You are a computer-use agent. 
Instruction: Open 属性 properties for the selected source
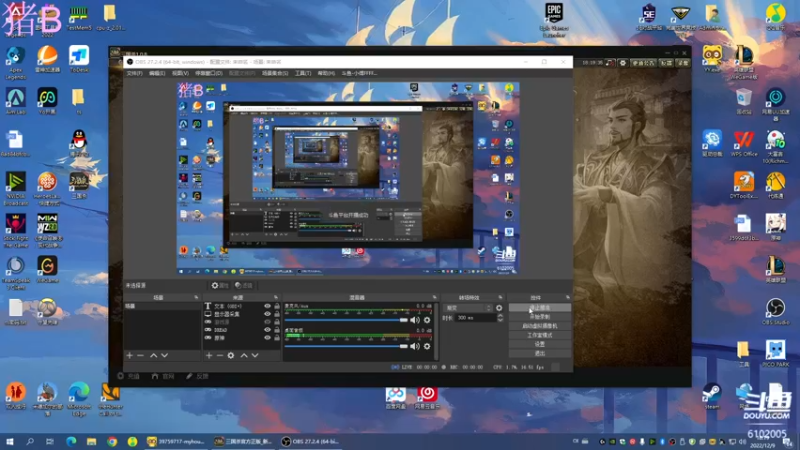point(220,286)
